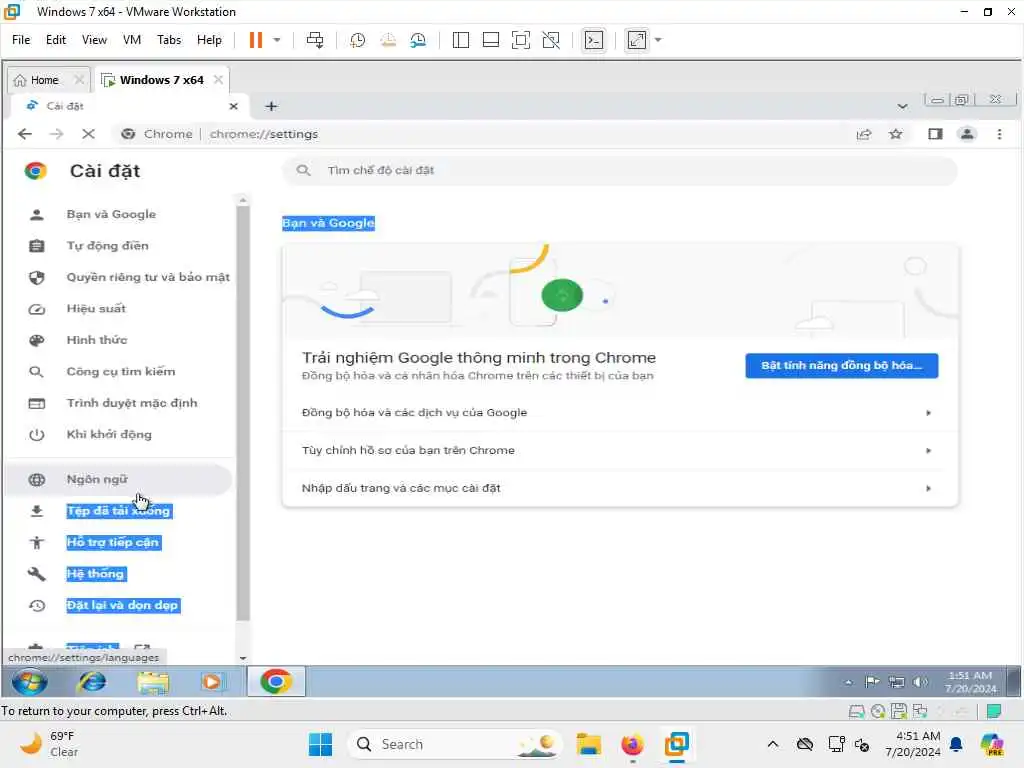Take a snapshot of the virtual machine
Image resolution: width=1024 pixels, height=768 pixels.
pyautogui.click(x=357, y=40)
